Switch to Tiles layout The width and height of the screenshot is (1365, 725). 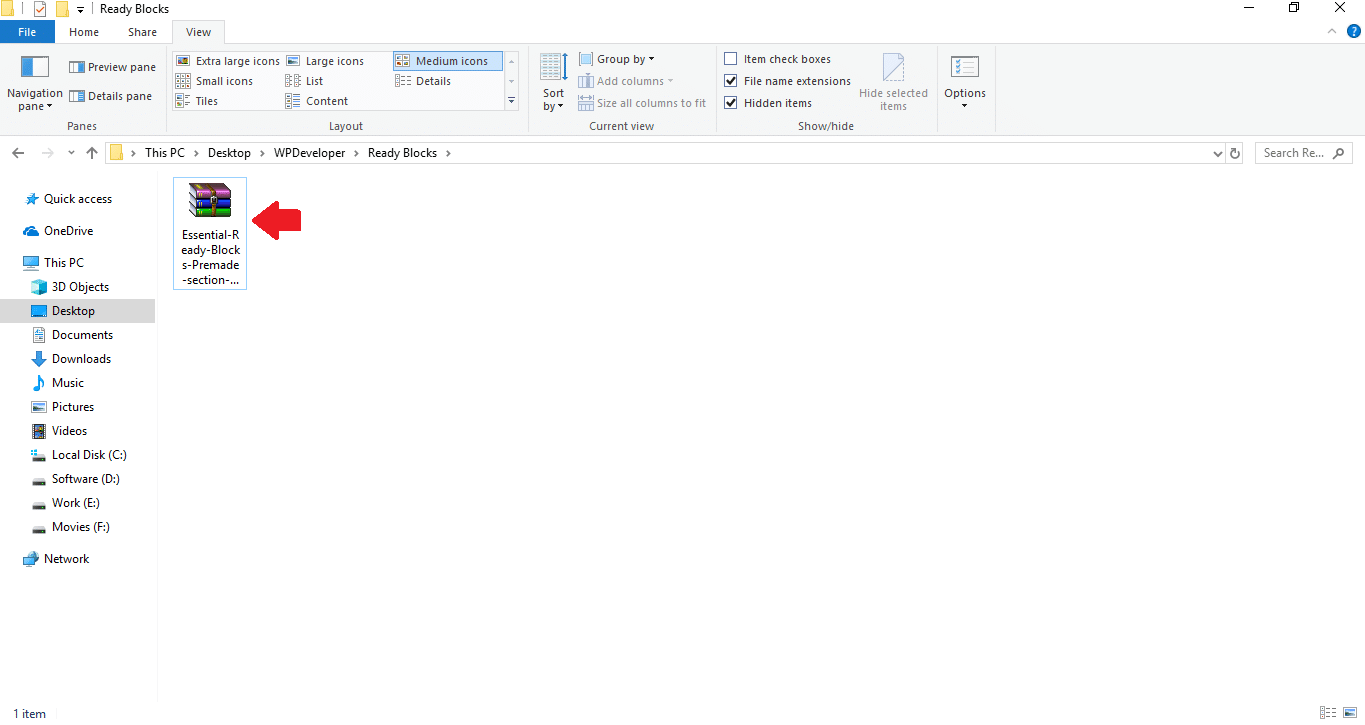click(x=197, y=101)
